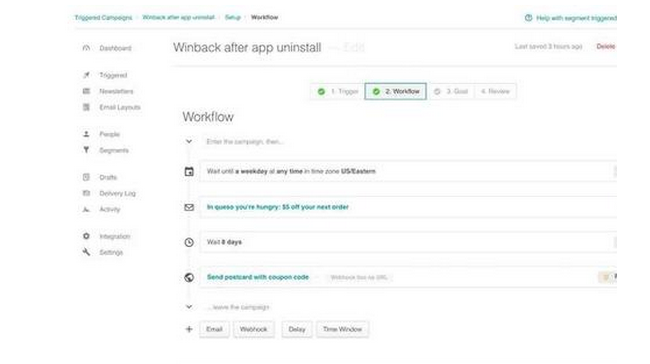Expand the 'leave the campaign' chevron
This screenshot has width=650, height=364.
tap(189, 307)
